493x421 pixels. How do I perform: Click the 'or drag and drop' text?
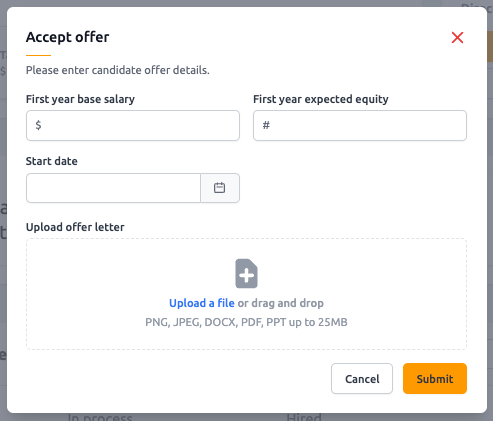(281, 303)
